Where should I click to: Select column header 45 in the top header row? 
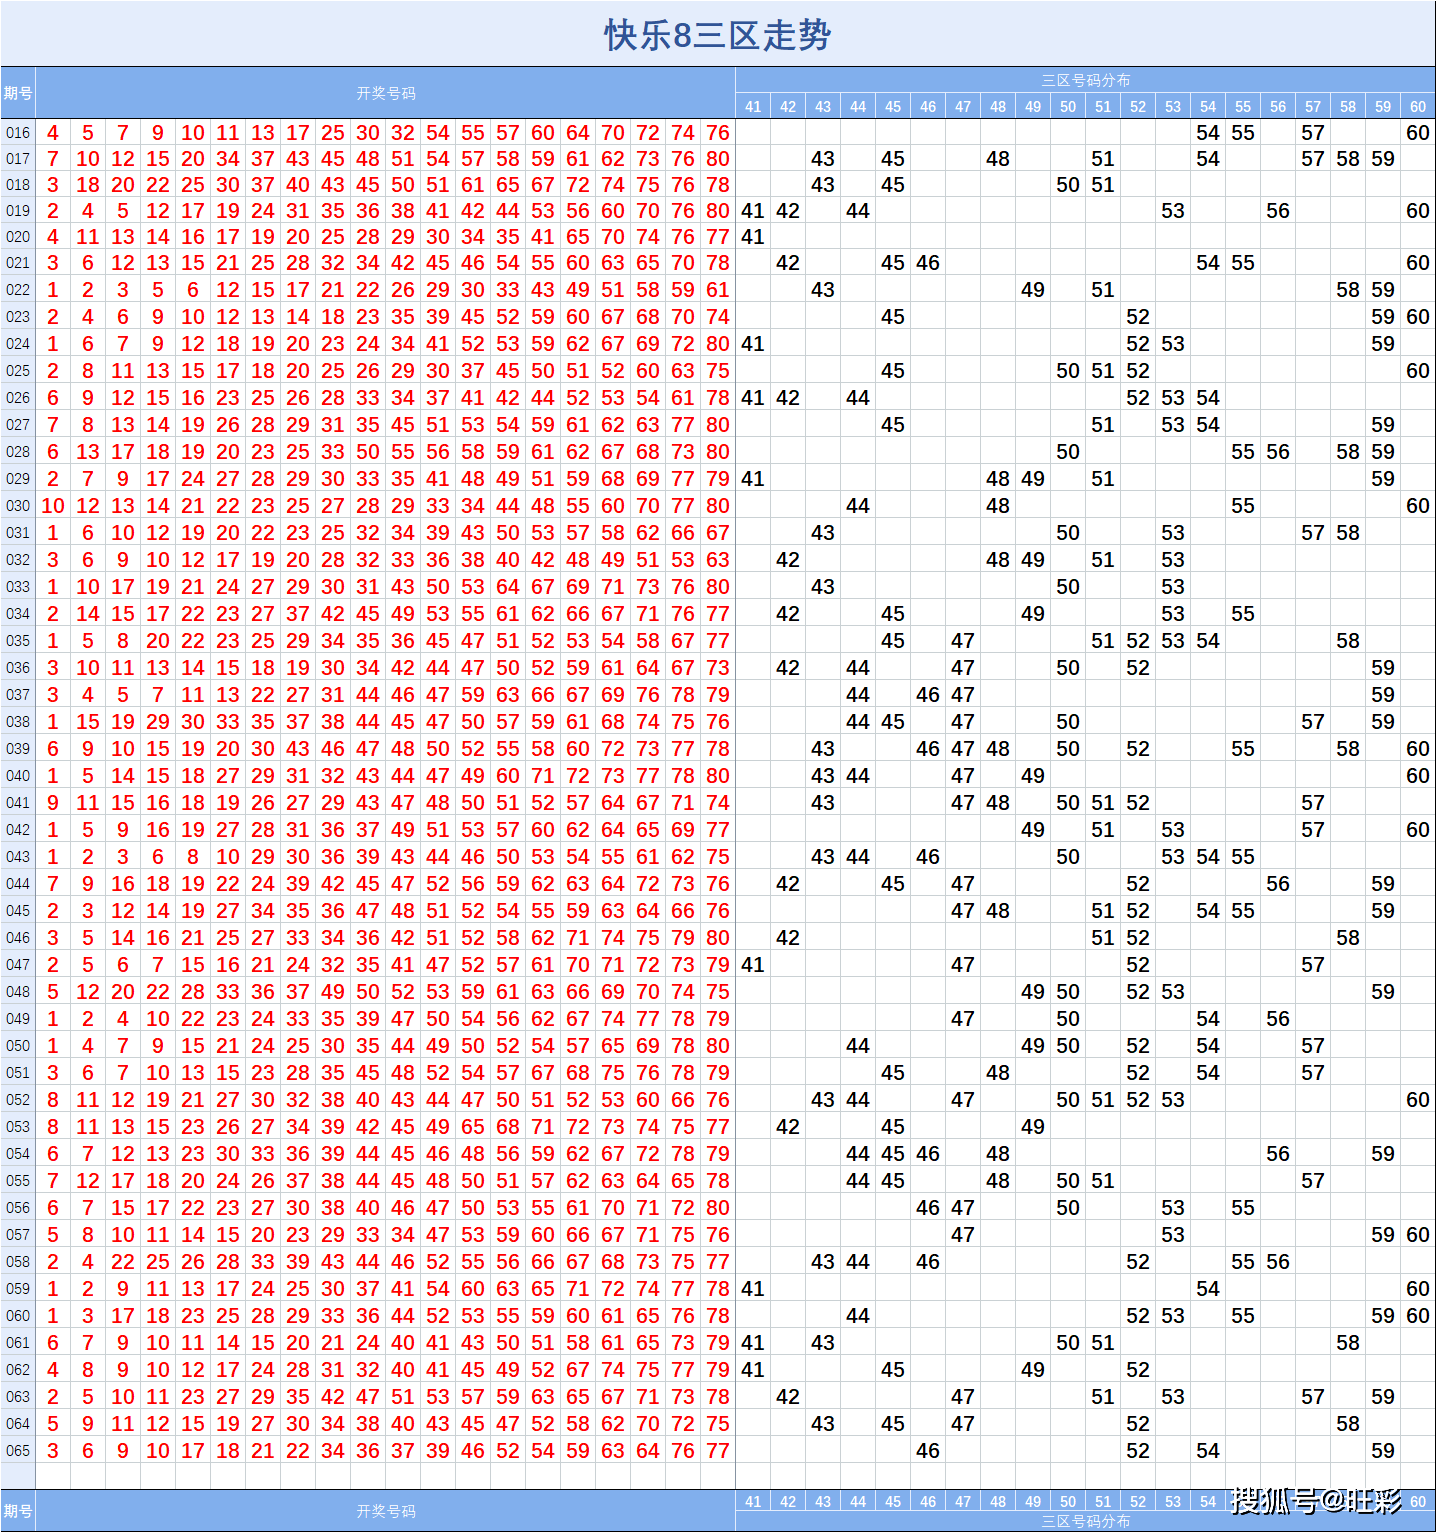(893, 106)
